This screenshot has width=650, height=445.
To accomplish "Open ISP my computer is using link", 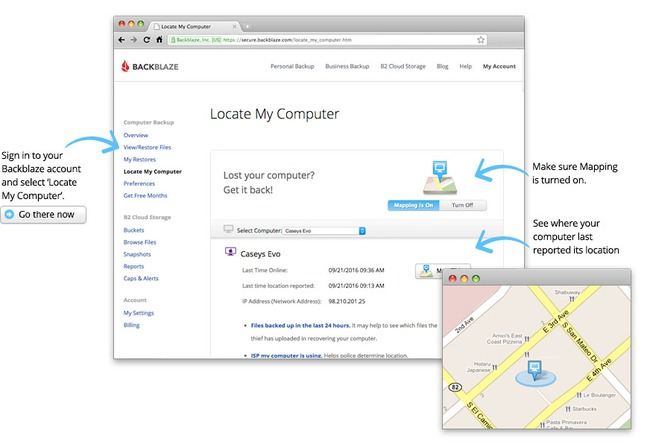I will (286, 355).
